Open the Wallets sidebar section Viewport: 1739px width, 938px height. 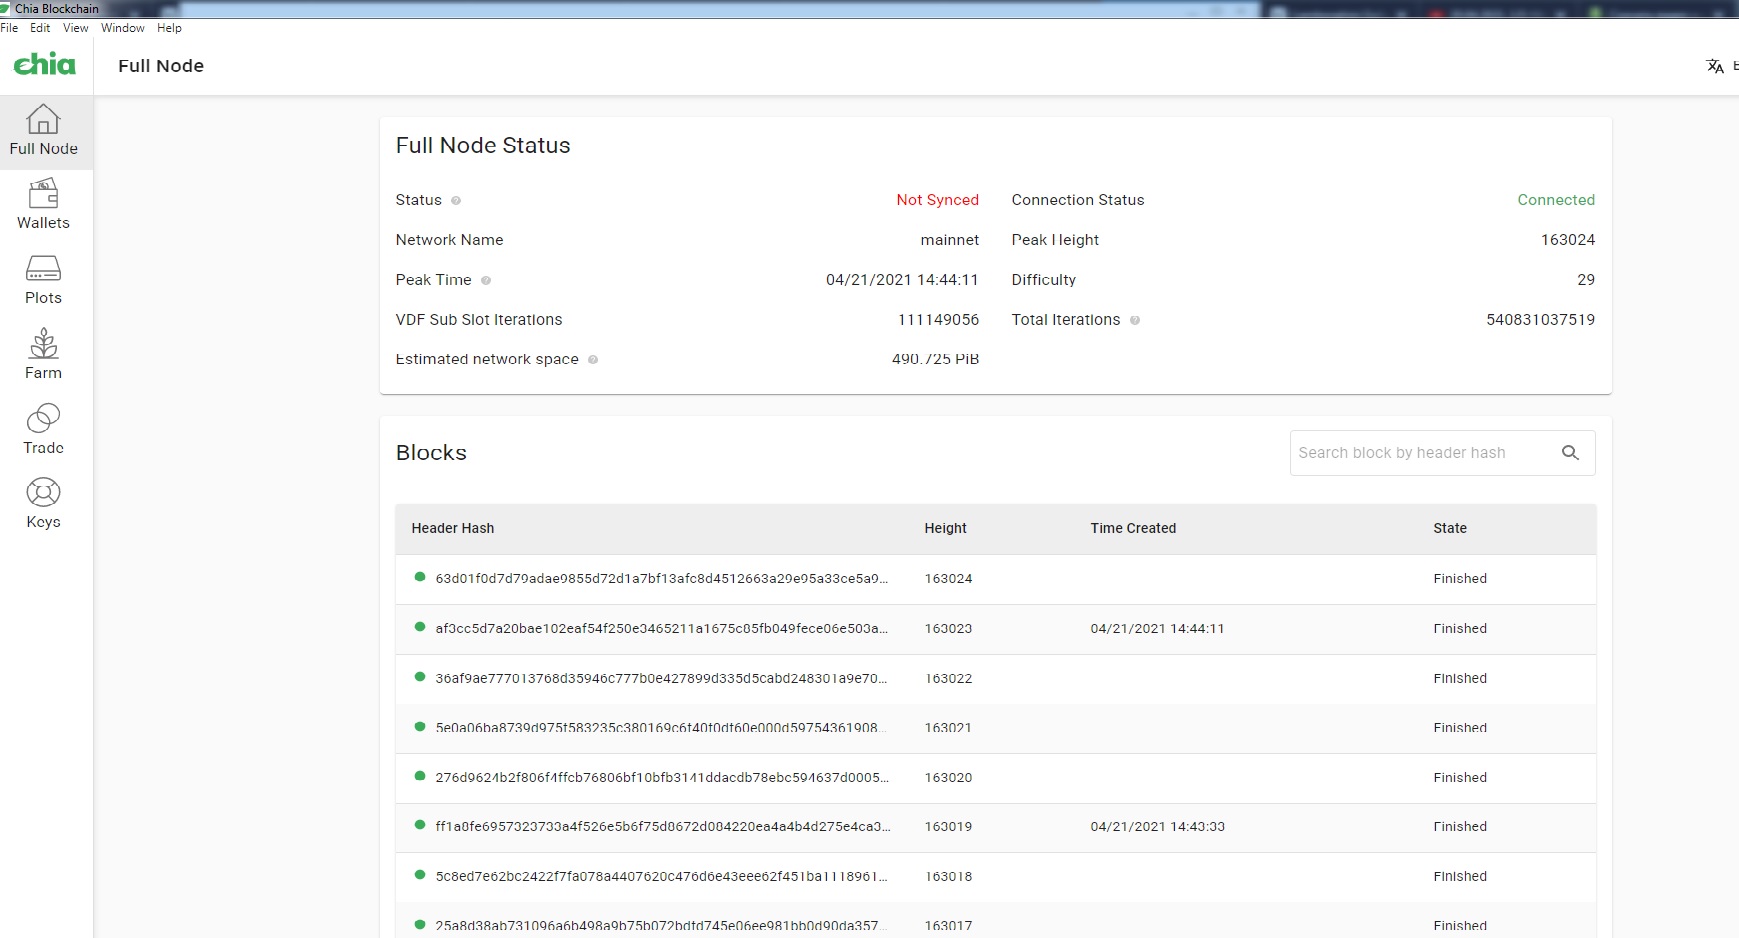(x=44, y=206)
